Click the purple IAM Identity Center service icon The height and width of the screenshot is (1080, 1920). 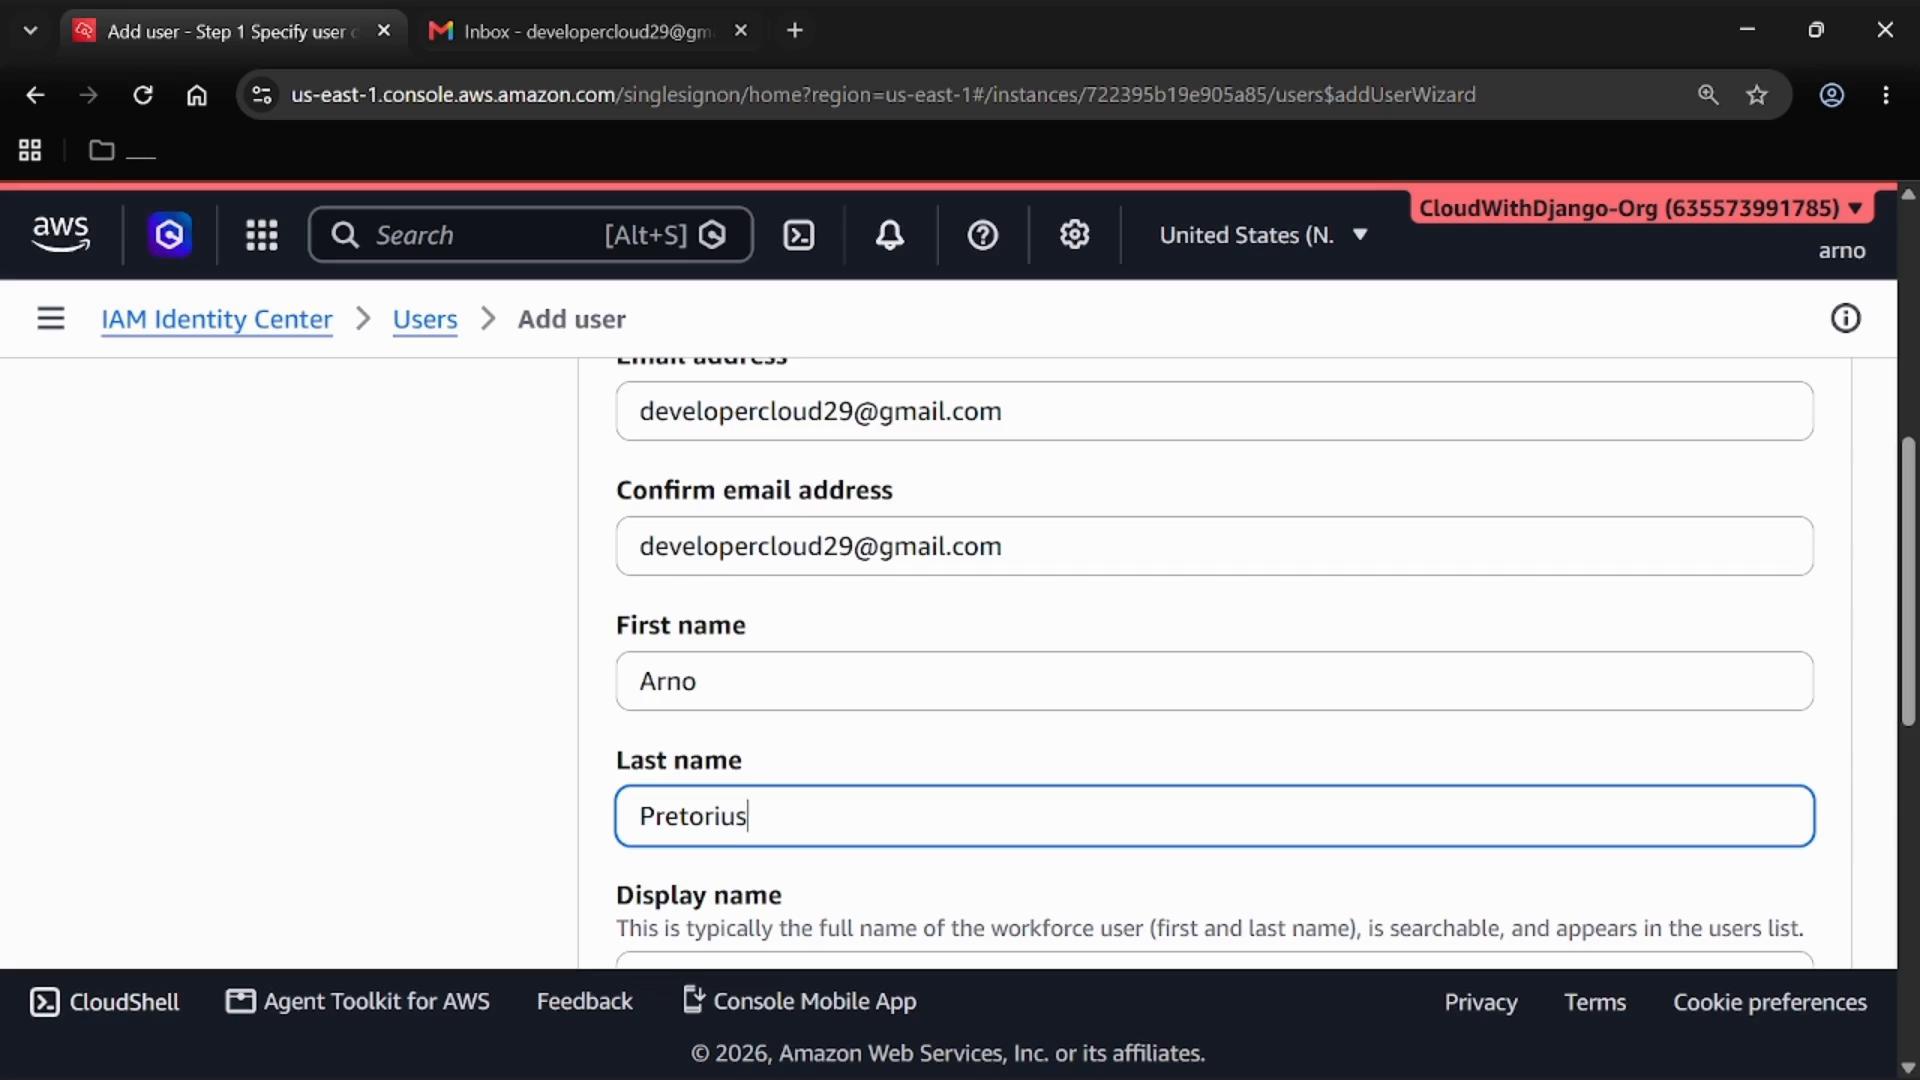pyautogui.click(x=170, y=235)
